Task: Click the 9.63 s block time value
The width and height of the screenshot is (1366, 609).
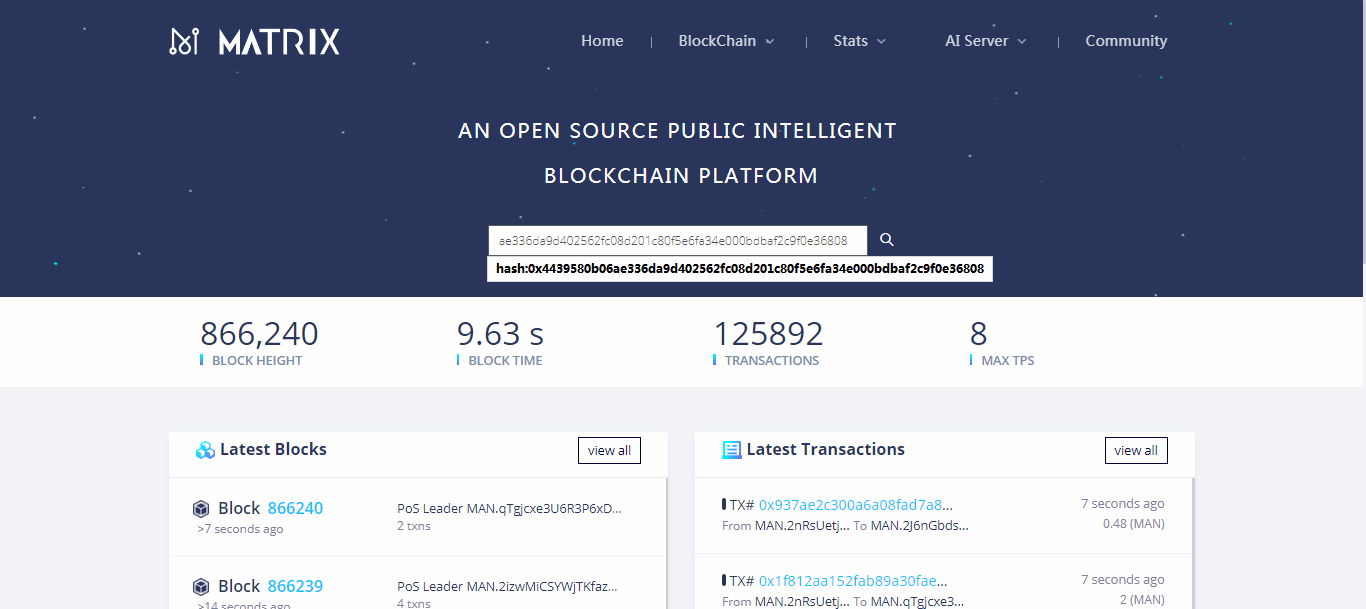Action: pyautogui.click(x=501, y=333)
